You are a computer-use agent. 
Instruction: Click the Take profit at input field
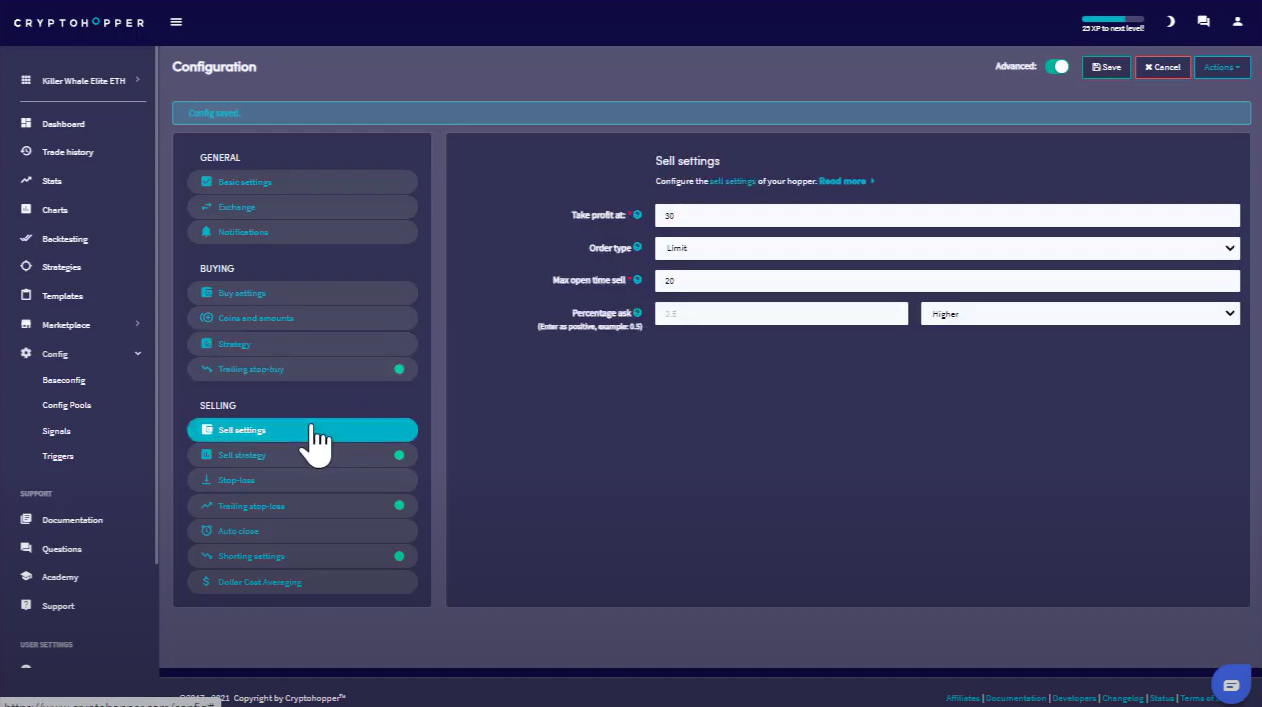946,216
